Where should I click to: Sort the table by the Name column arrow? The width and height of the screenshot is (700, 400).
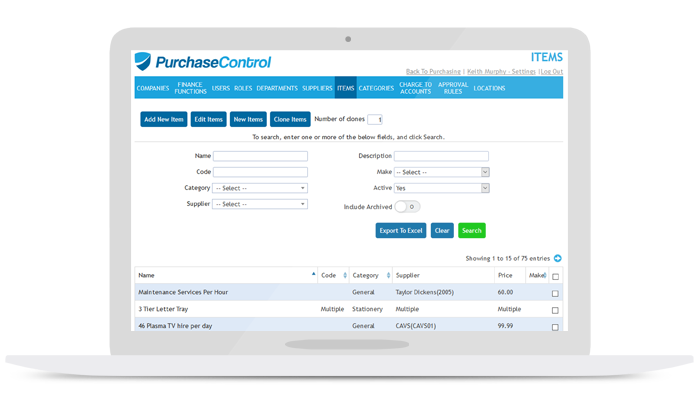313,274
